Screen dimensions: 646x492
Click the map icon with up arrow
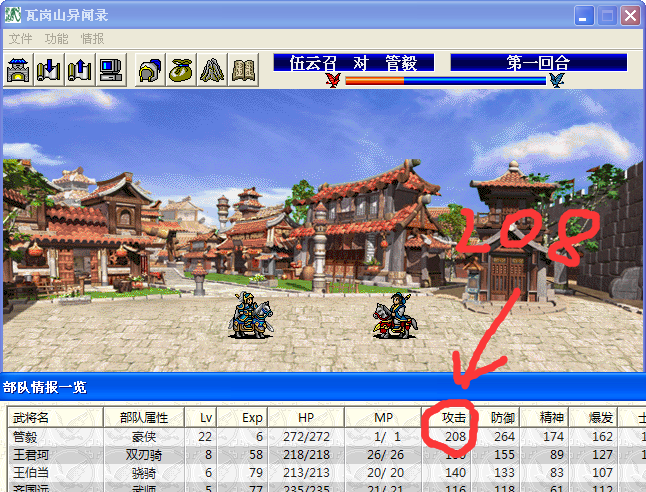[x=80, y=70]
